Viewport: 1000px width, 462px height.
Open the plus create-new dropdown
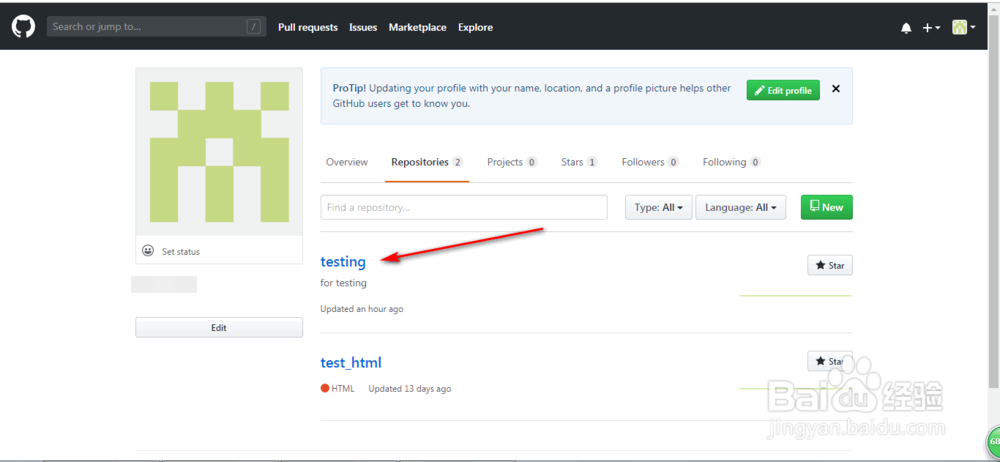tap(931, 27)
